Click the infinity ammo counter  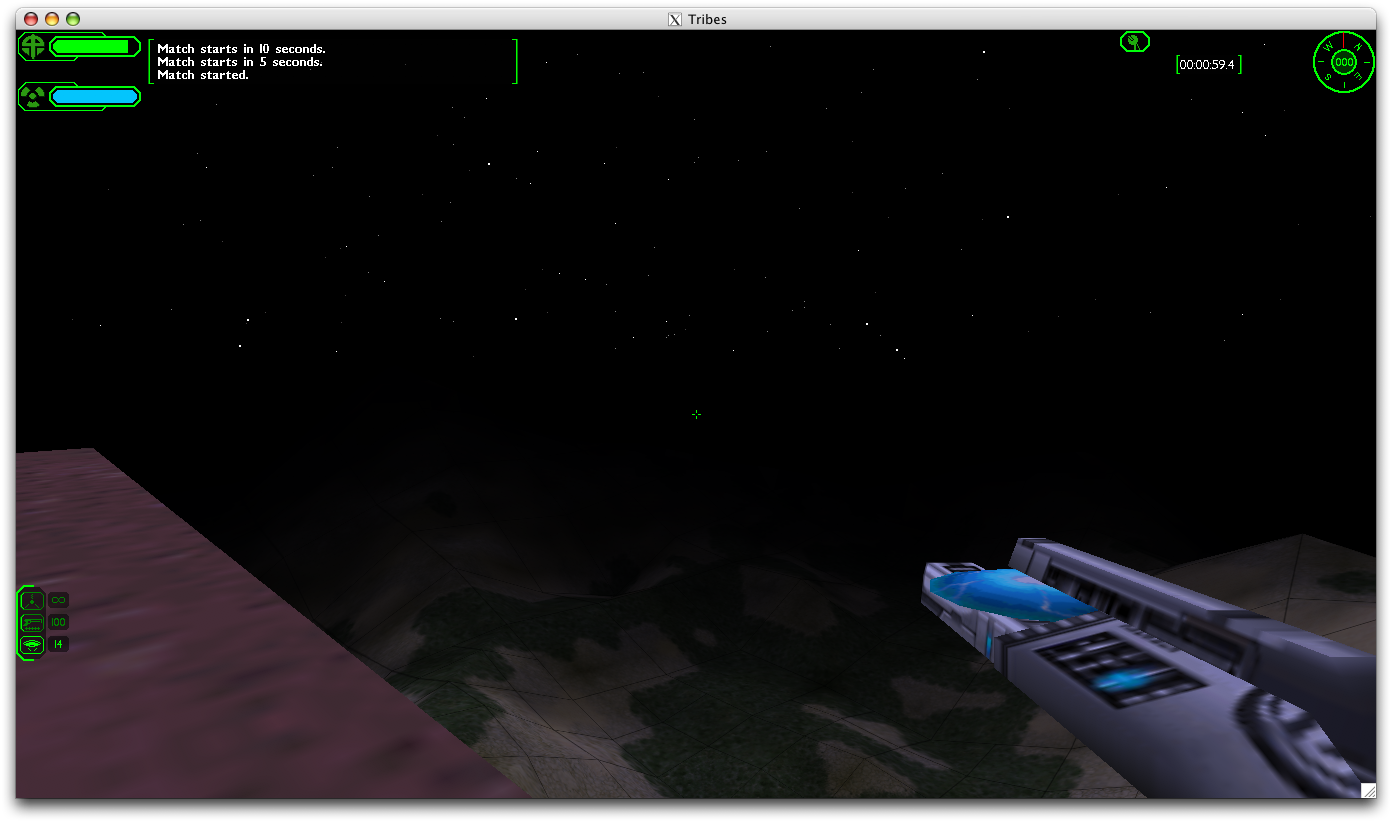coord(58,600)
